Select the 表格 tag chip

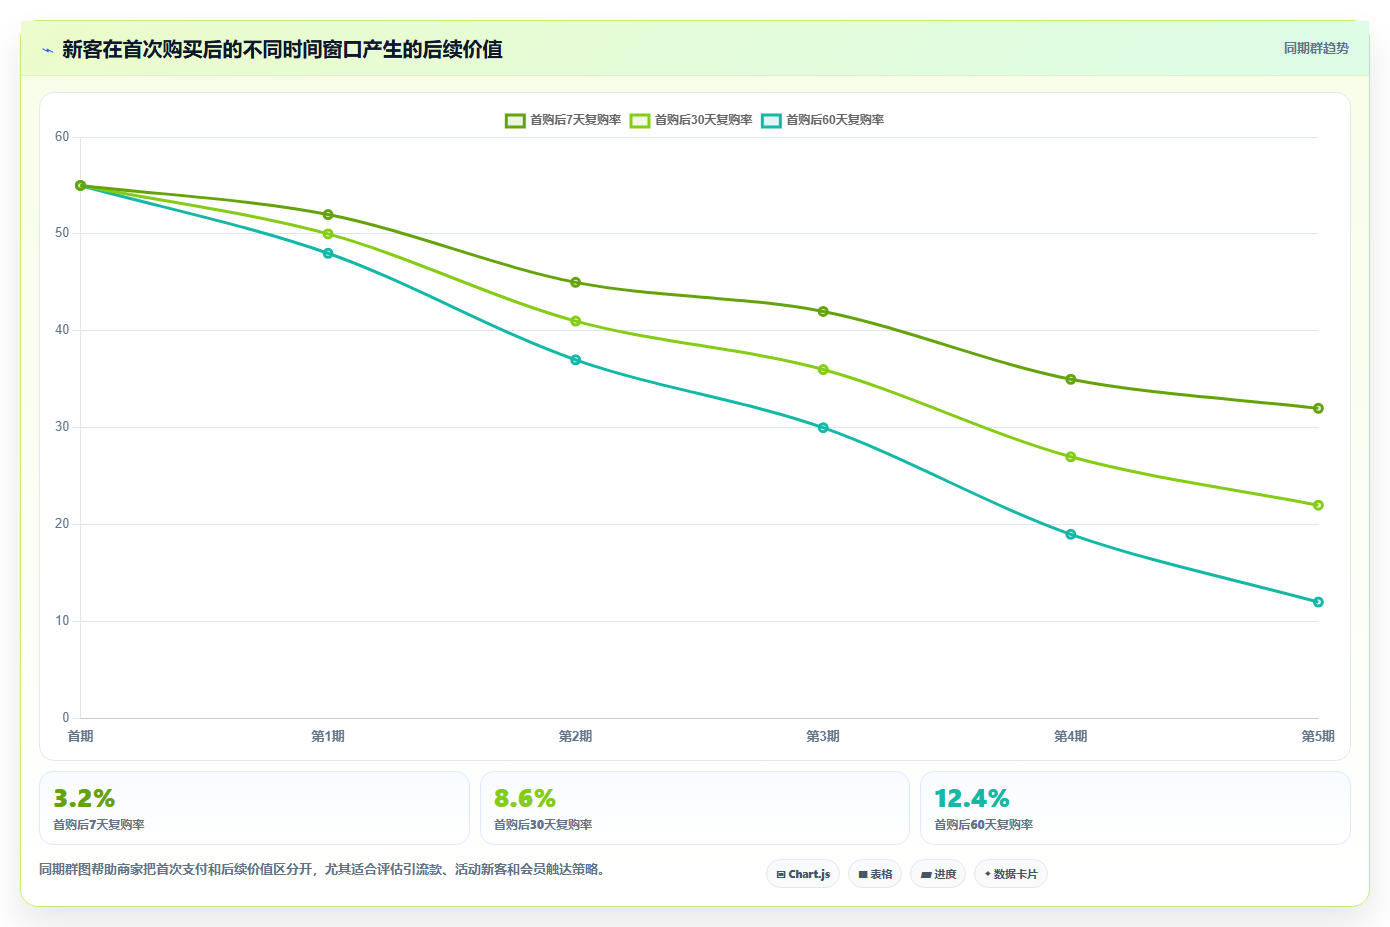pyautogui.click(x=875, y=874)
